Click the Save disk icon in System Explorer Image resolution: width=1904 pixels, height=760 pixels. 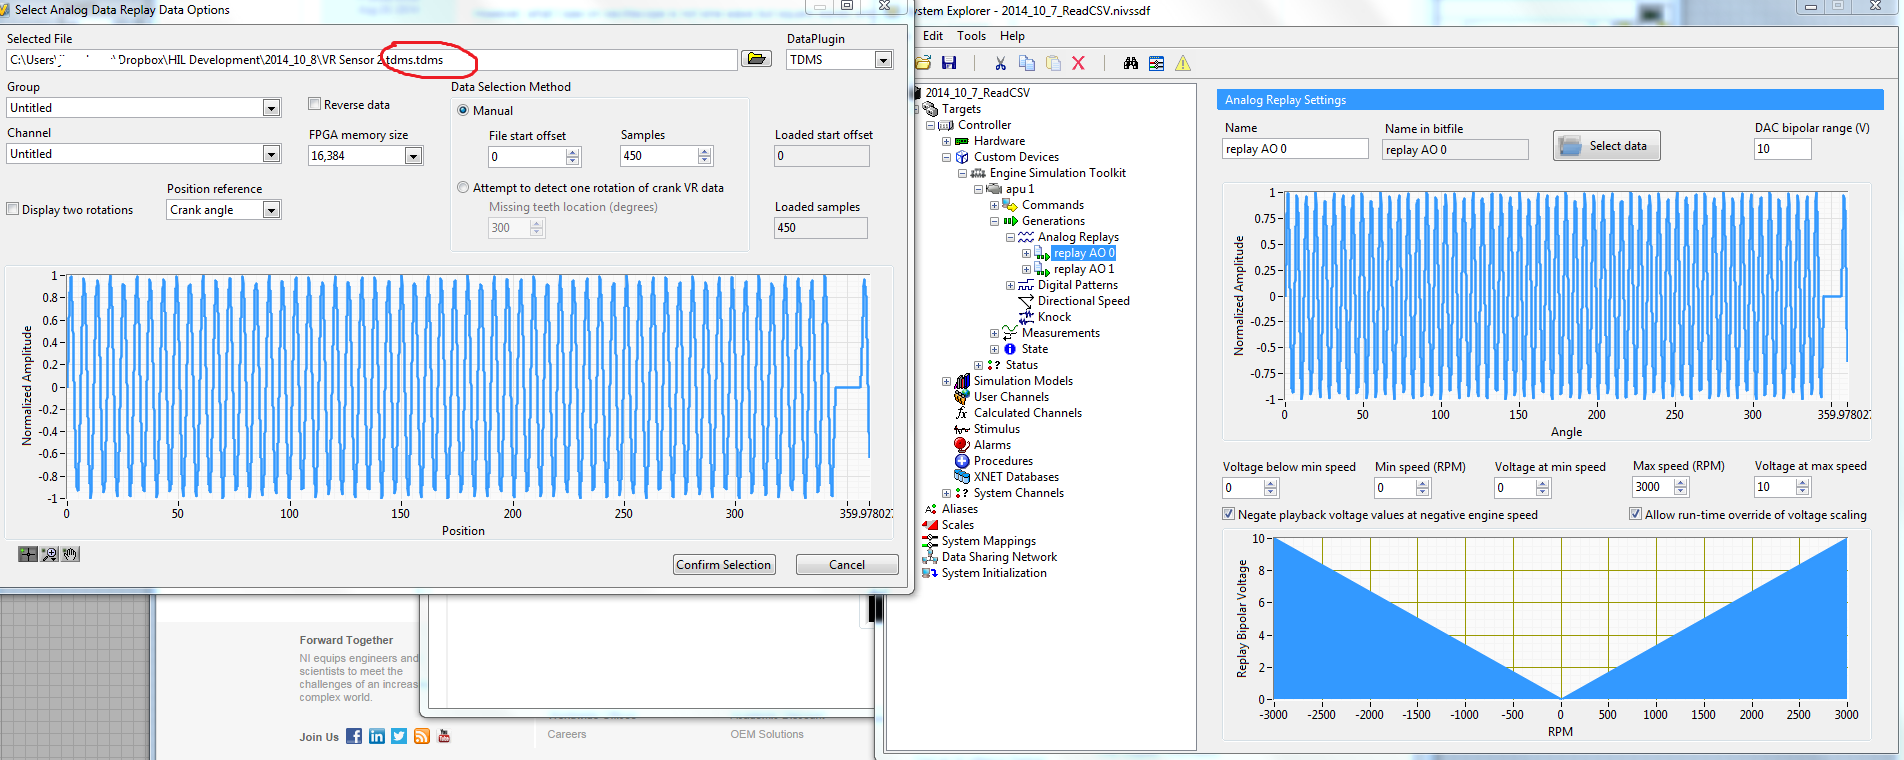pos(949,63)
